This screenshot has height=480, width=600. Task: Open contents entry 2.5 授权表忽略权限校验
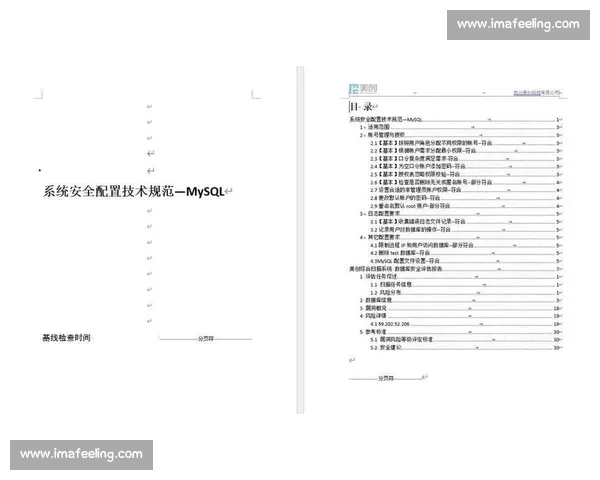pos(465,174)
